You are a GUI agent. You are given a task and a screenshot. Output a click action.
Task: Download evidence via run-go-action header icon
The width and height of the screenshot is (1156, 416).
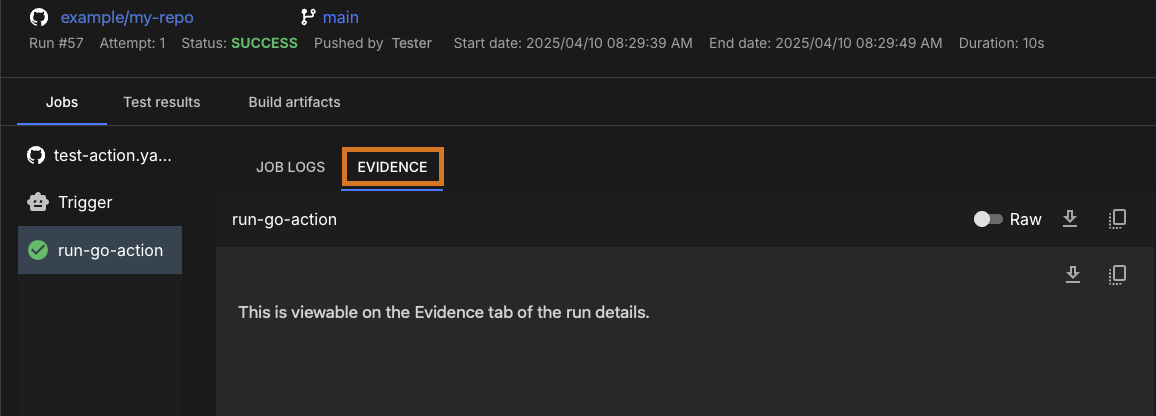(1070, 219)
